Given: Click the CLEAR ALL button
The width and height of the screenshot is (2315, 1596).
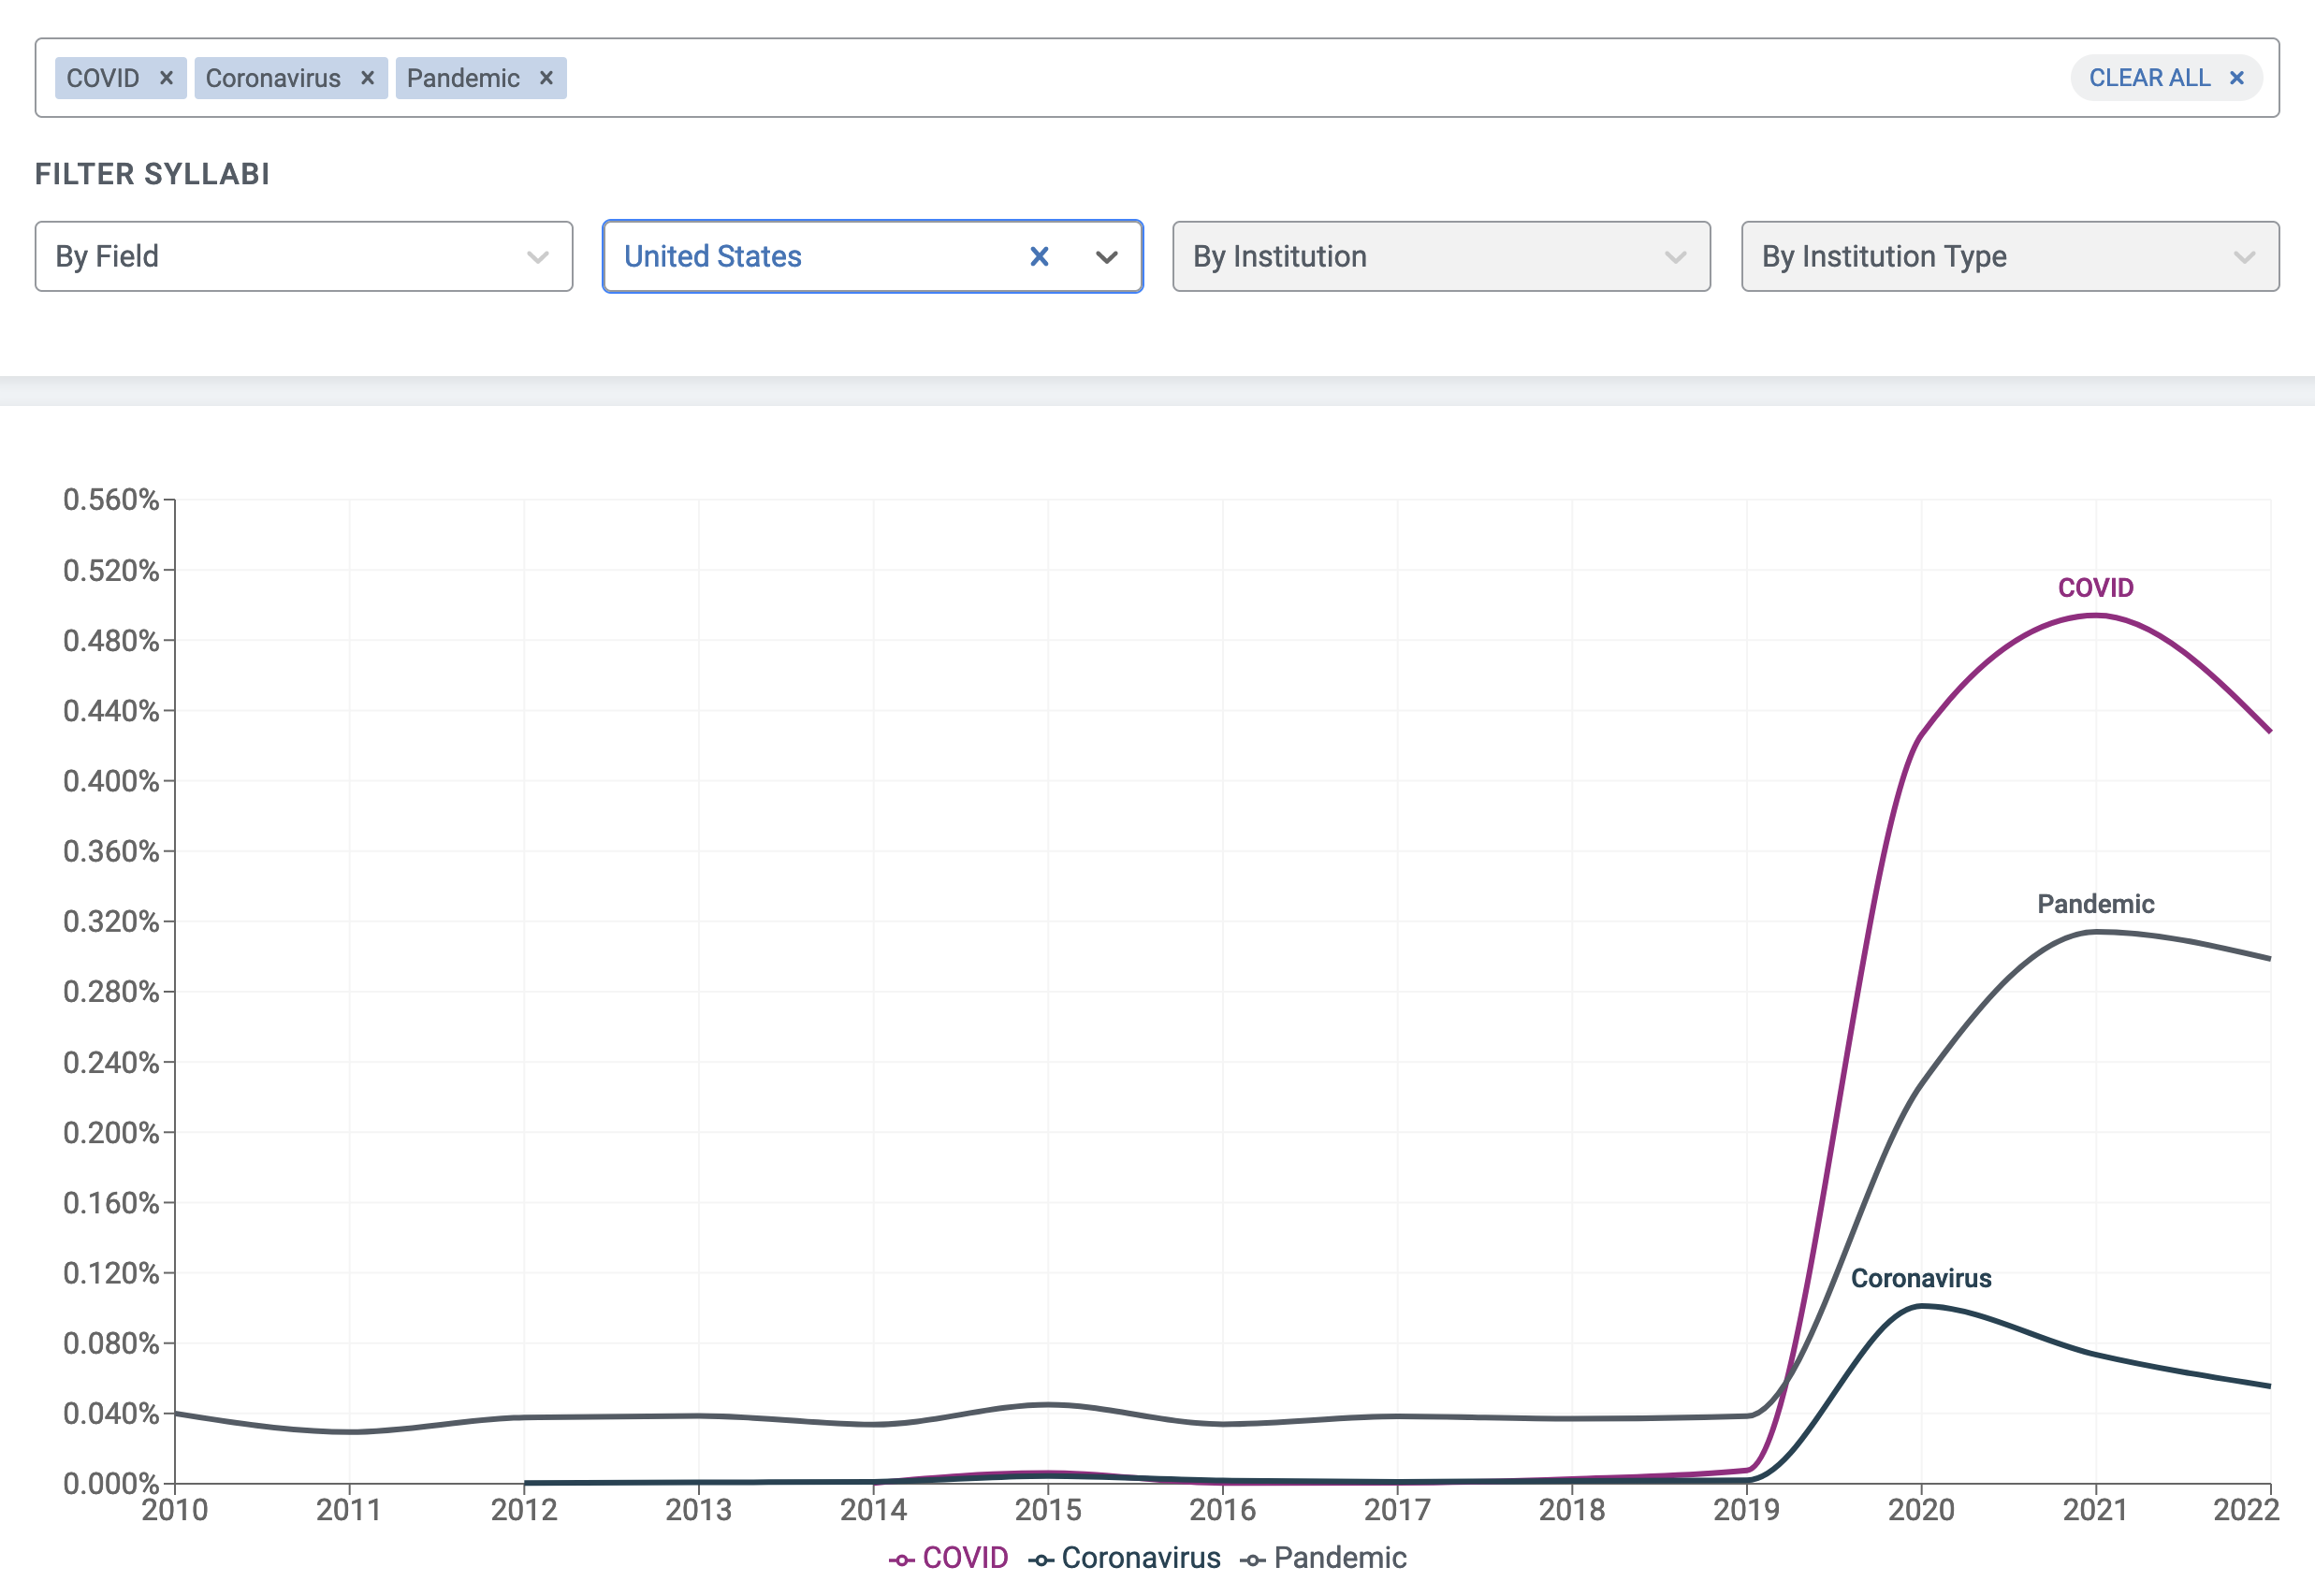Looking at the screenshot, I should (x=2166, y=78).
